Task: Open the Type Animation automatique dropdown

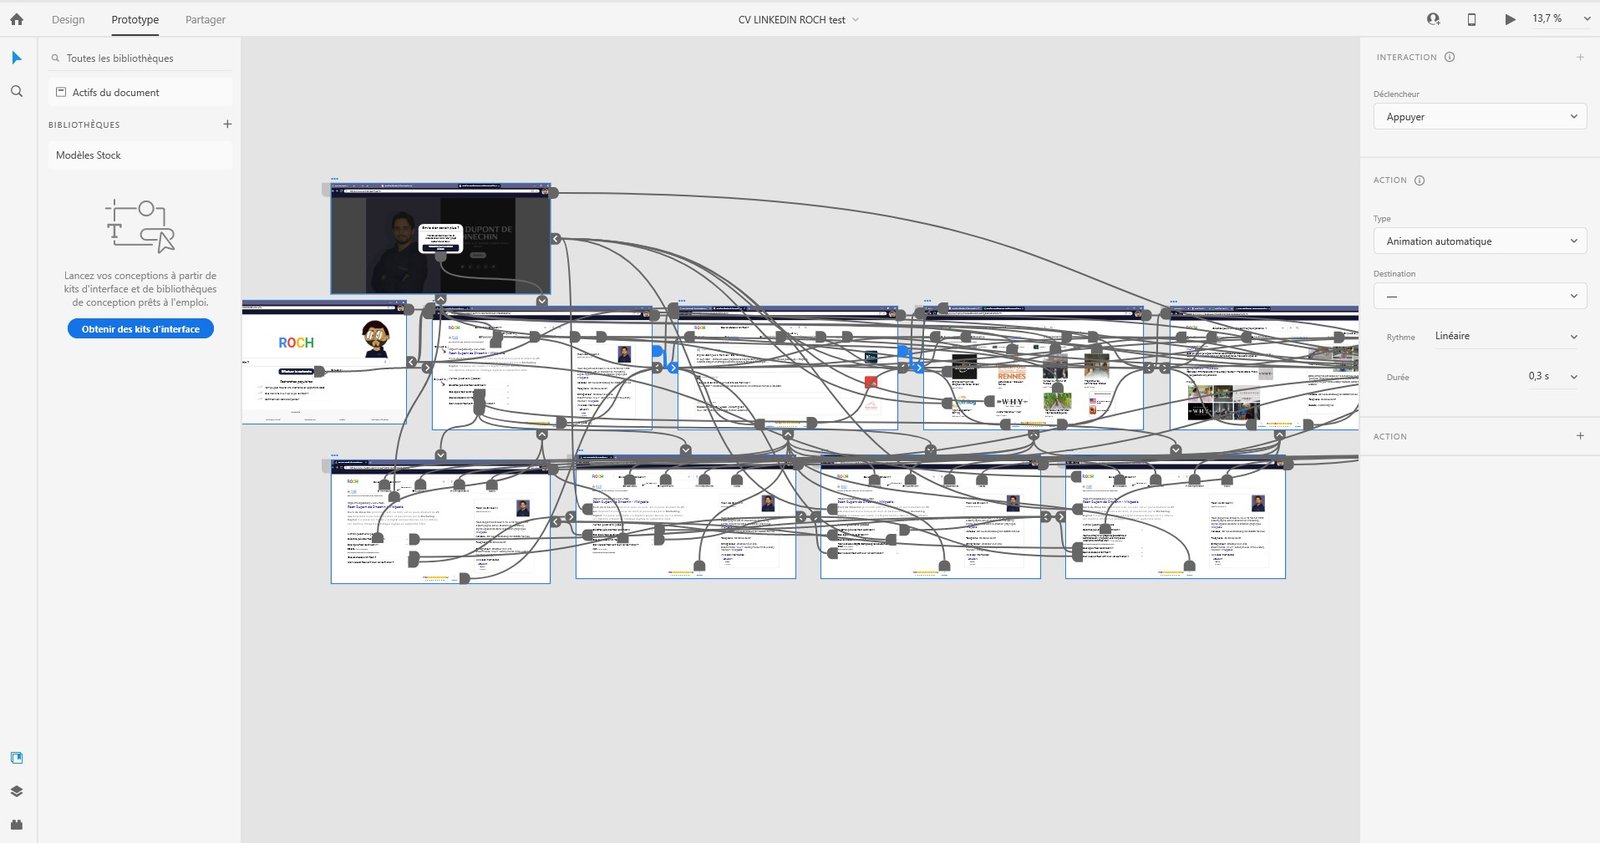Action: (x=1480, y=241)
